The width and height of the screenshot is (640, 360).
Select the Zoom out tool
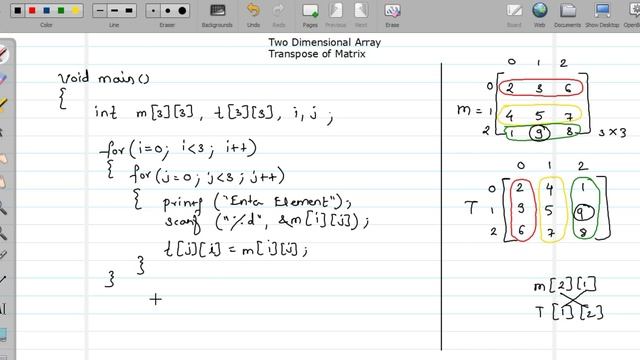pyautogui.click(x=3, y=233)
